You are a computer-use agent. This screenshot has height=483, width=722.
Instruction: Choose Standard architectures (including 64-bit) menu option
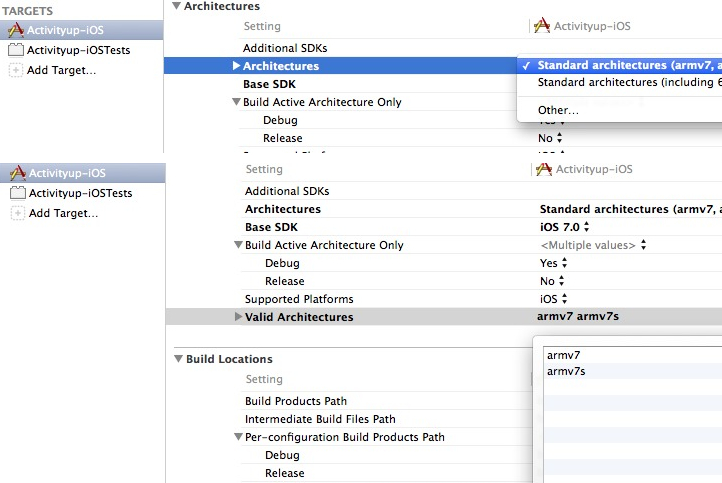pos(621,82)
